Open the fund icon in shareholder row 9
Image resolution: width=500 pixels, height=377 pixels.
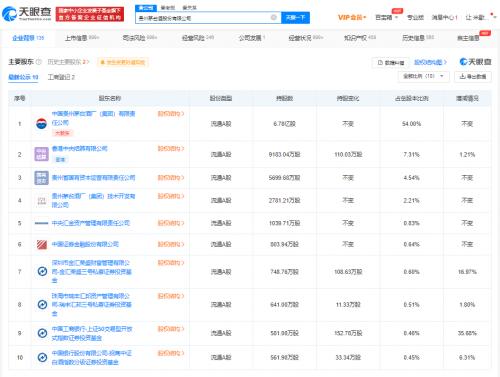tap(42, 333)
